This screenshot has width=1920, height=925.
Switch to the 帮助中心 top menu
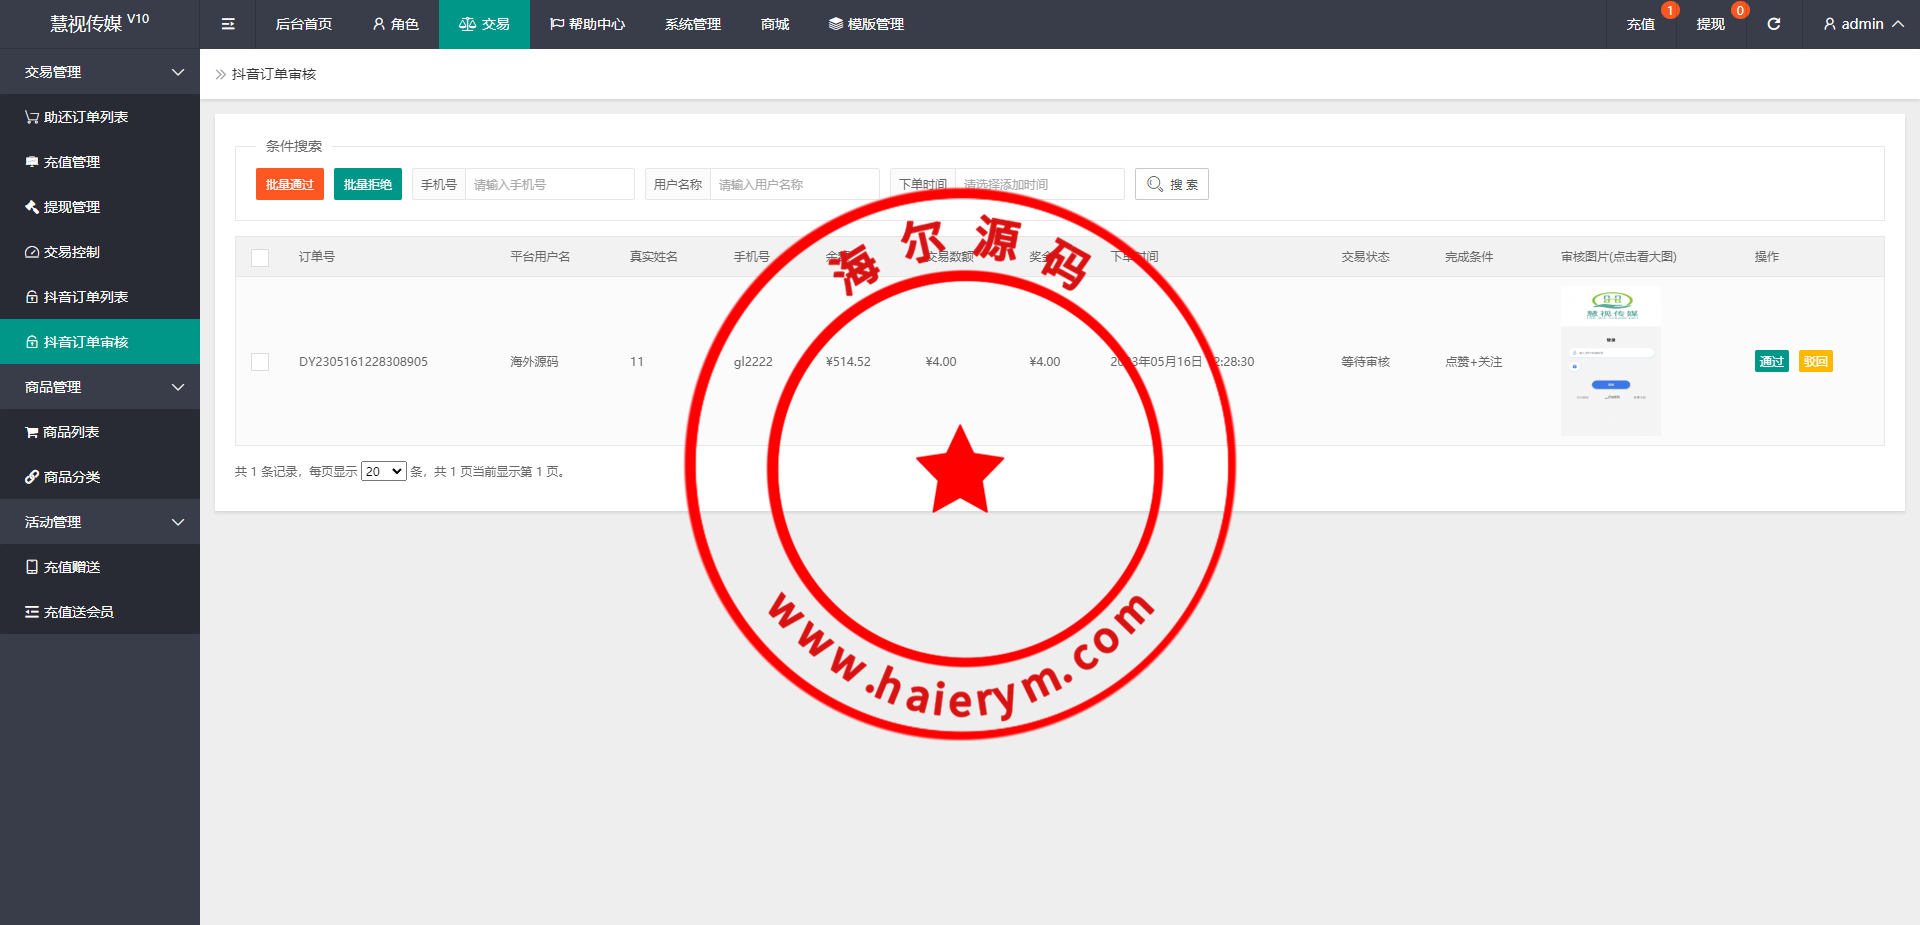[587, 24]
